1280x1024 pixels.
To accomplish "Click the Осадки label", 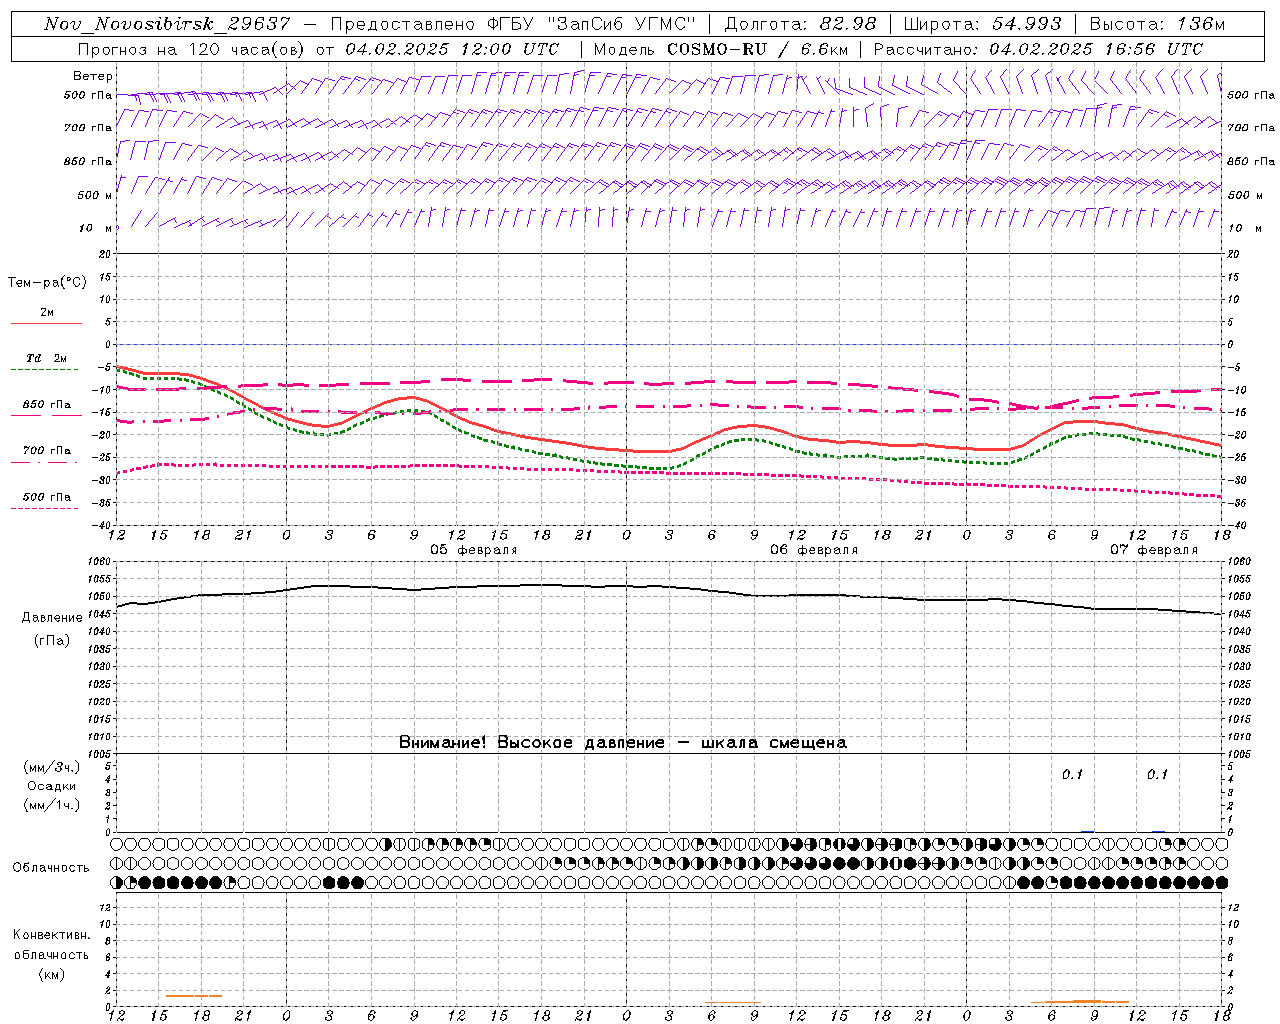I will [x=52, y=786].
